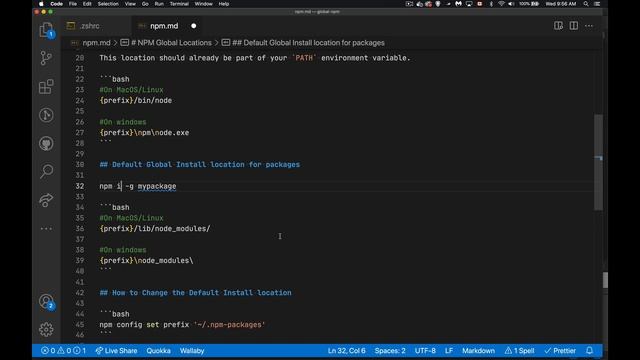Click line '{prefix}\npm\node.exe'
The width and height of the screenshot is (640, 360).
click(x=144, y=133)
